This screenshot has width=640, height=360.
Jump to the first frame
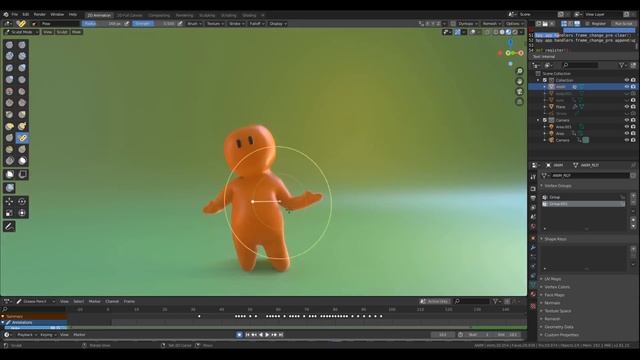click(x=247, y=335)
